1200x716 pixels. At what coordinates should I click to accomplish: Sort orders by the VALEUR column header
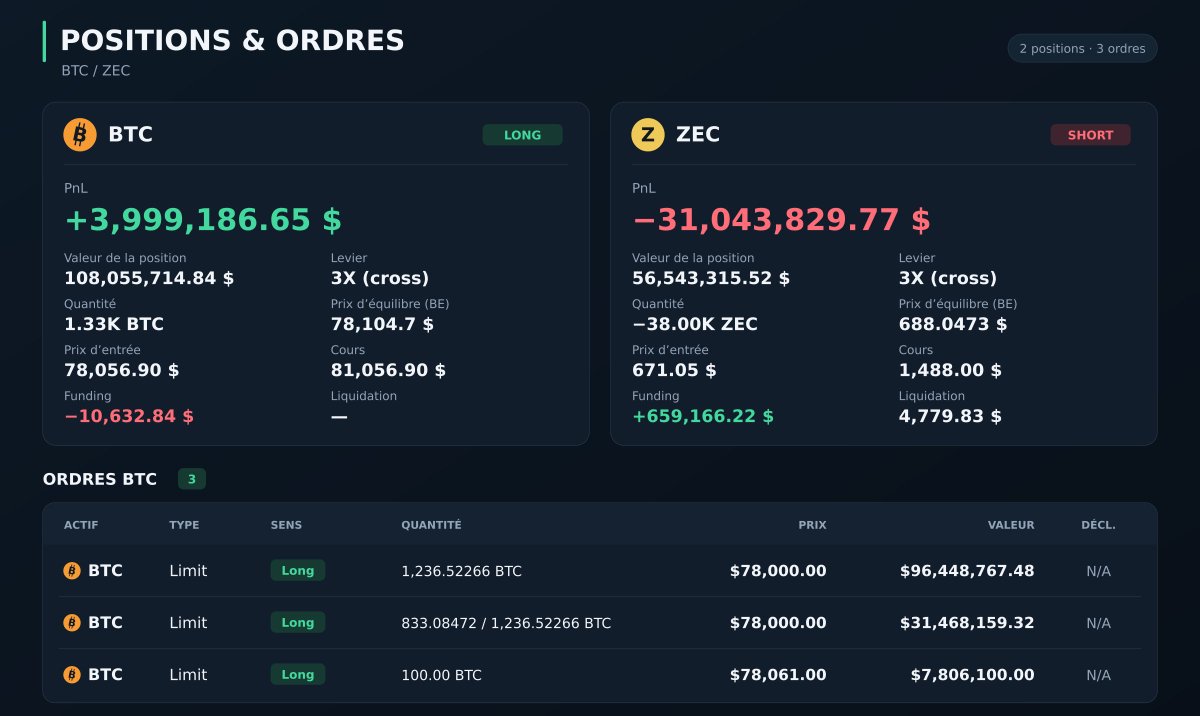pos(1011,525)
